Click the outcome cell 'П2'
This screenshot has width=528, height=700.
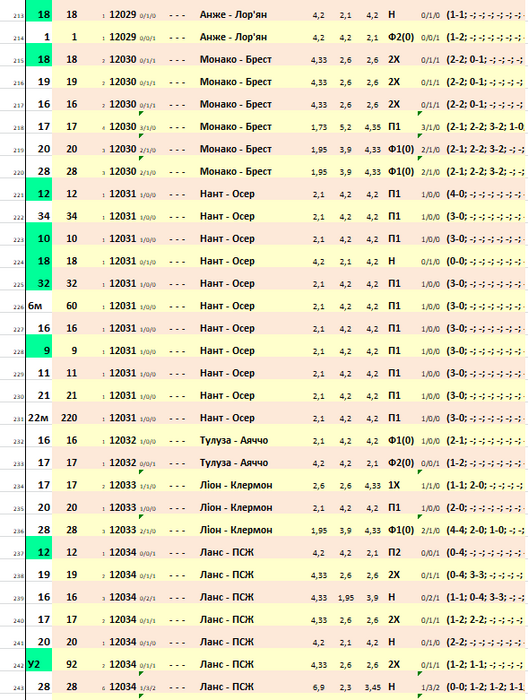(395, 553)
